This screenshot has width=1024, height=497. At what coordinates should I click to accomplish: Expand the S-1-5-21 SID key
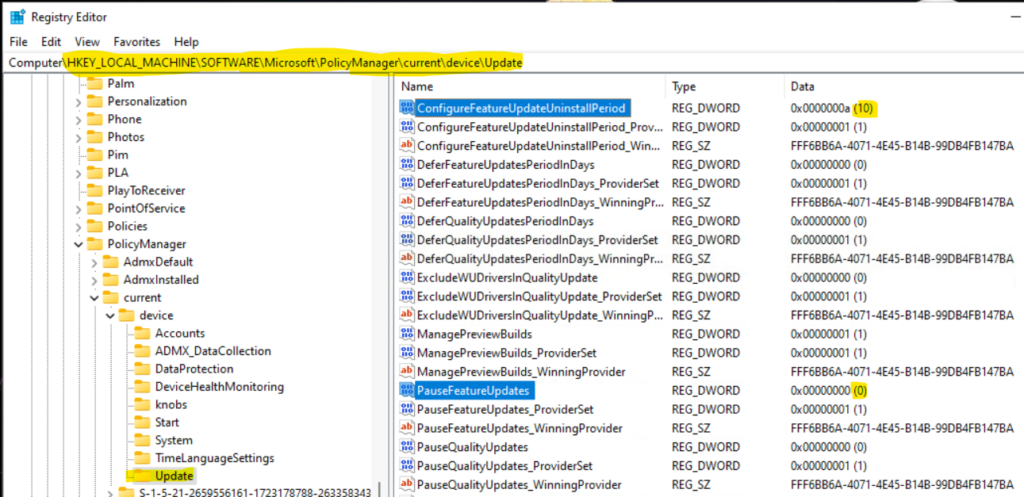tap(111, 492)
